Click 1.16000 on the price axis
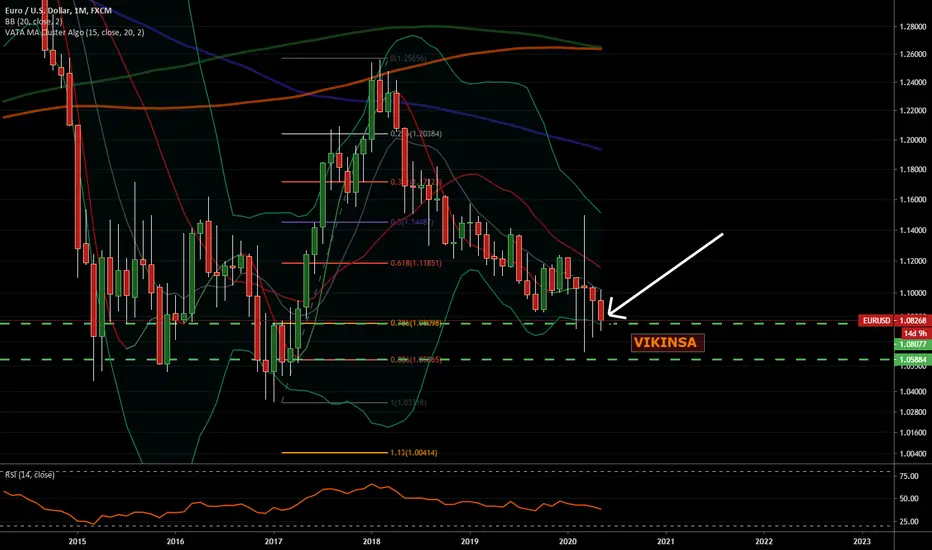932x550 pixels. (913, 200)
